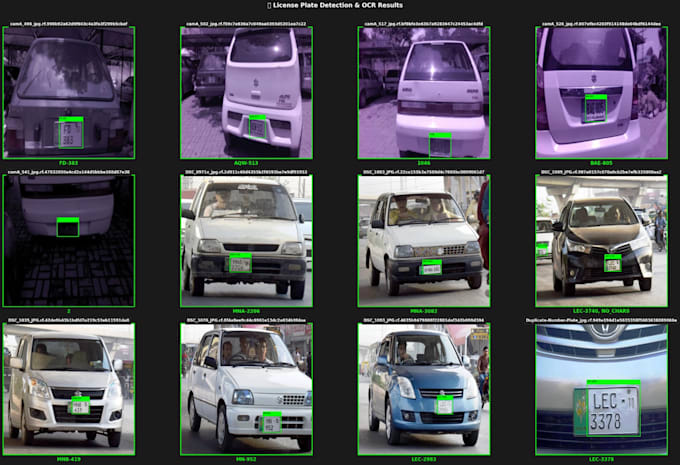Open the car image labeled MNA-2206

point(246,241)
